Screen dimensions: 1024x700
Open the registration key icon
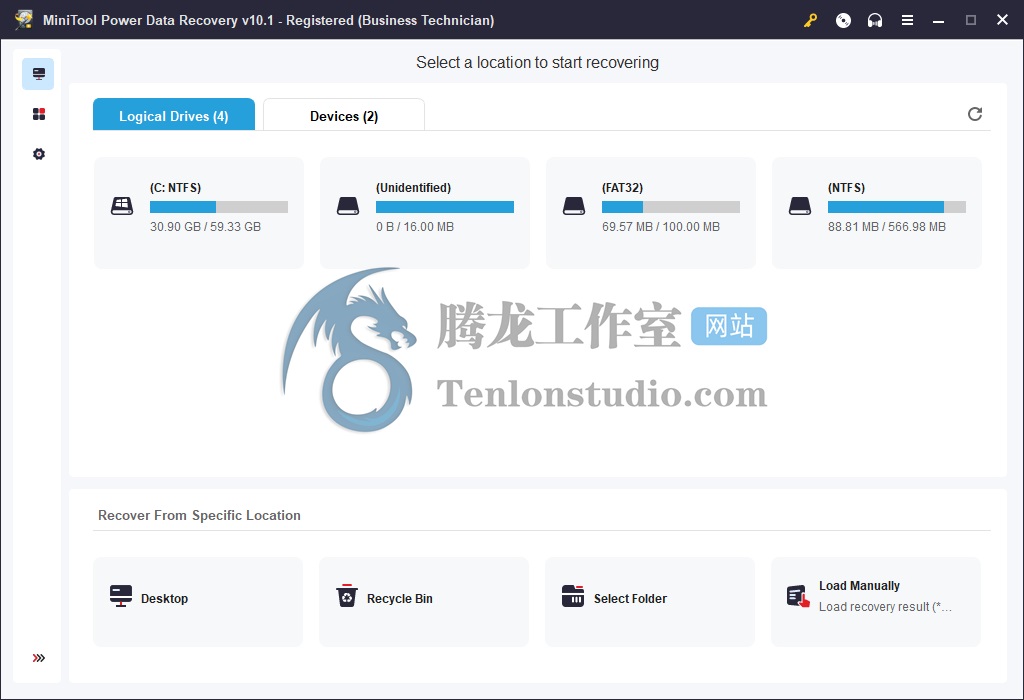coord(810,20)
